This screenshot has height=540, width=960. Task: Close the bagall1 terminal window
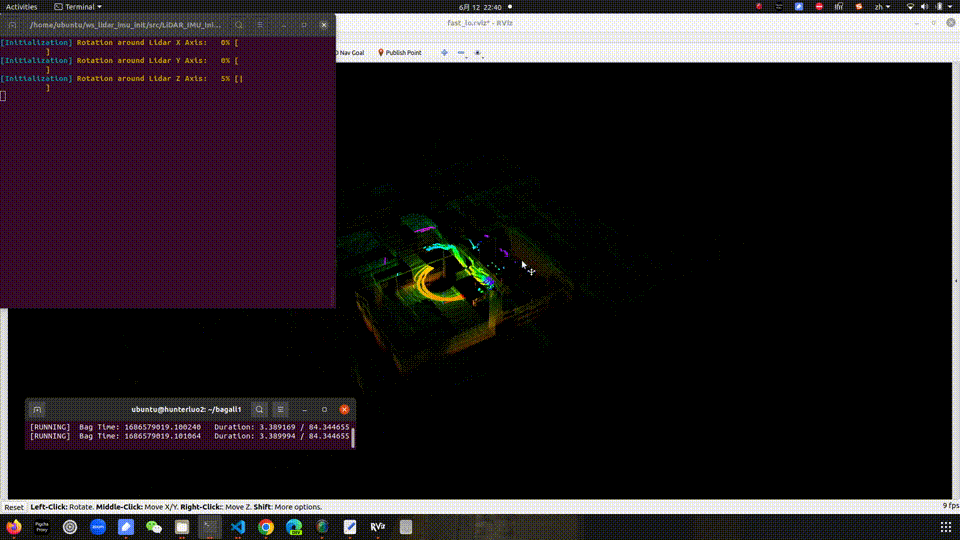[345, 410]
